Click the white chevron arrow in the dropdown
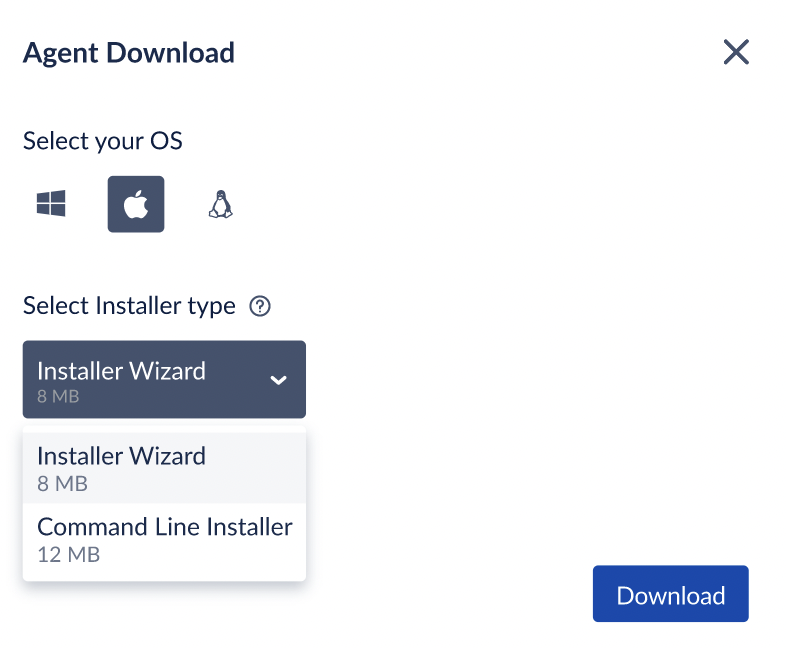 [279, 380]
